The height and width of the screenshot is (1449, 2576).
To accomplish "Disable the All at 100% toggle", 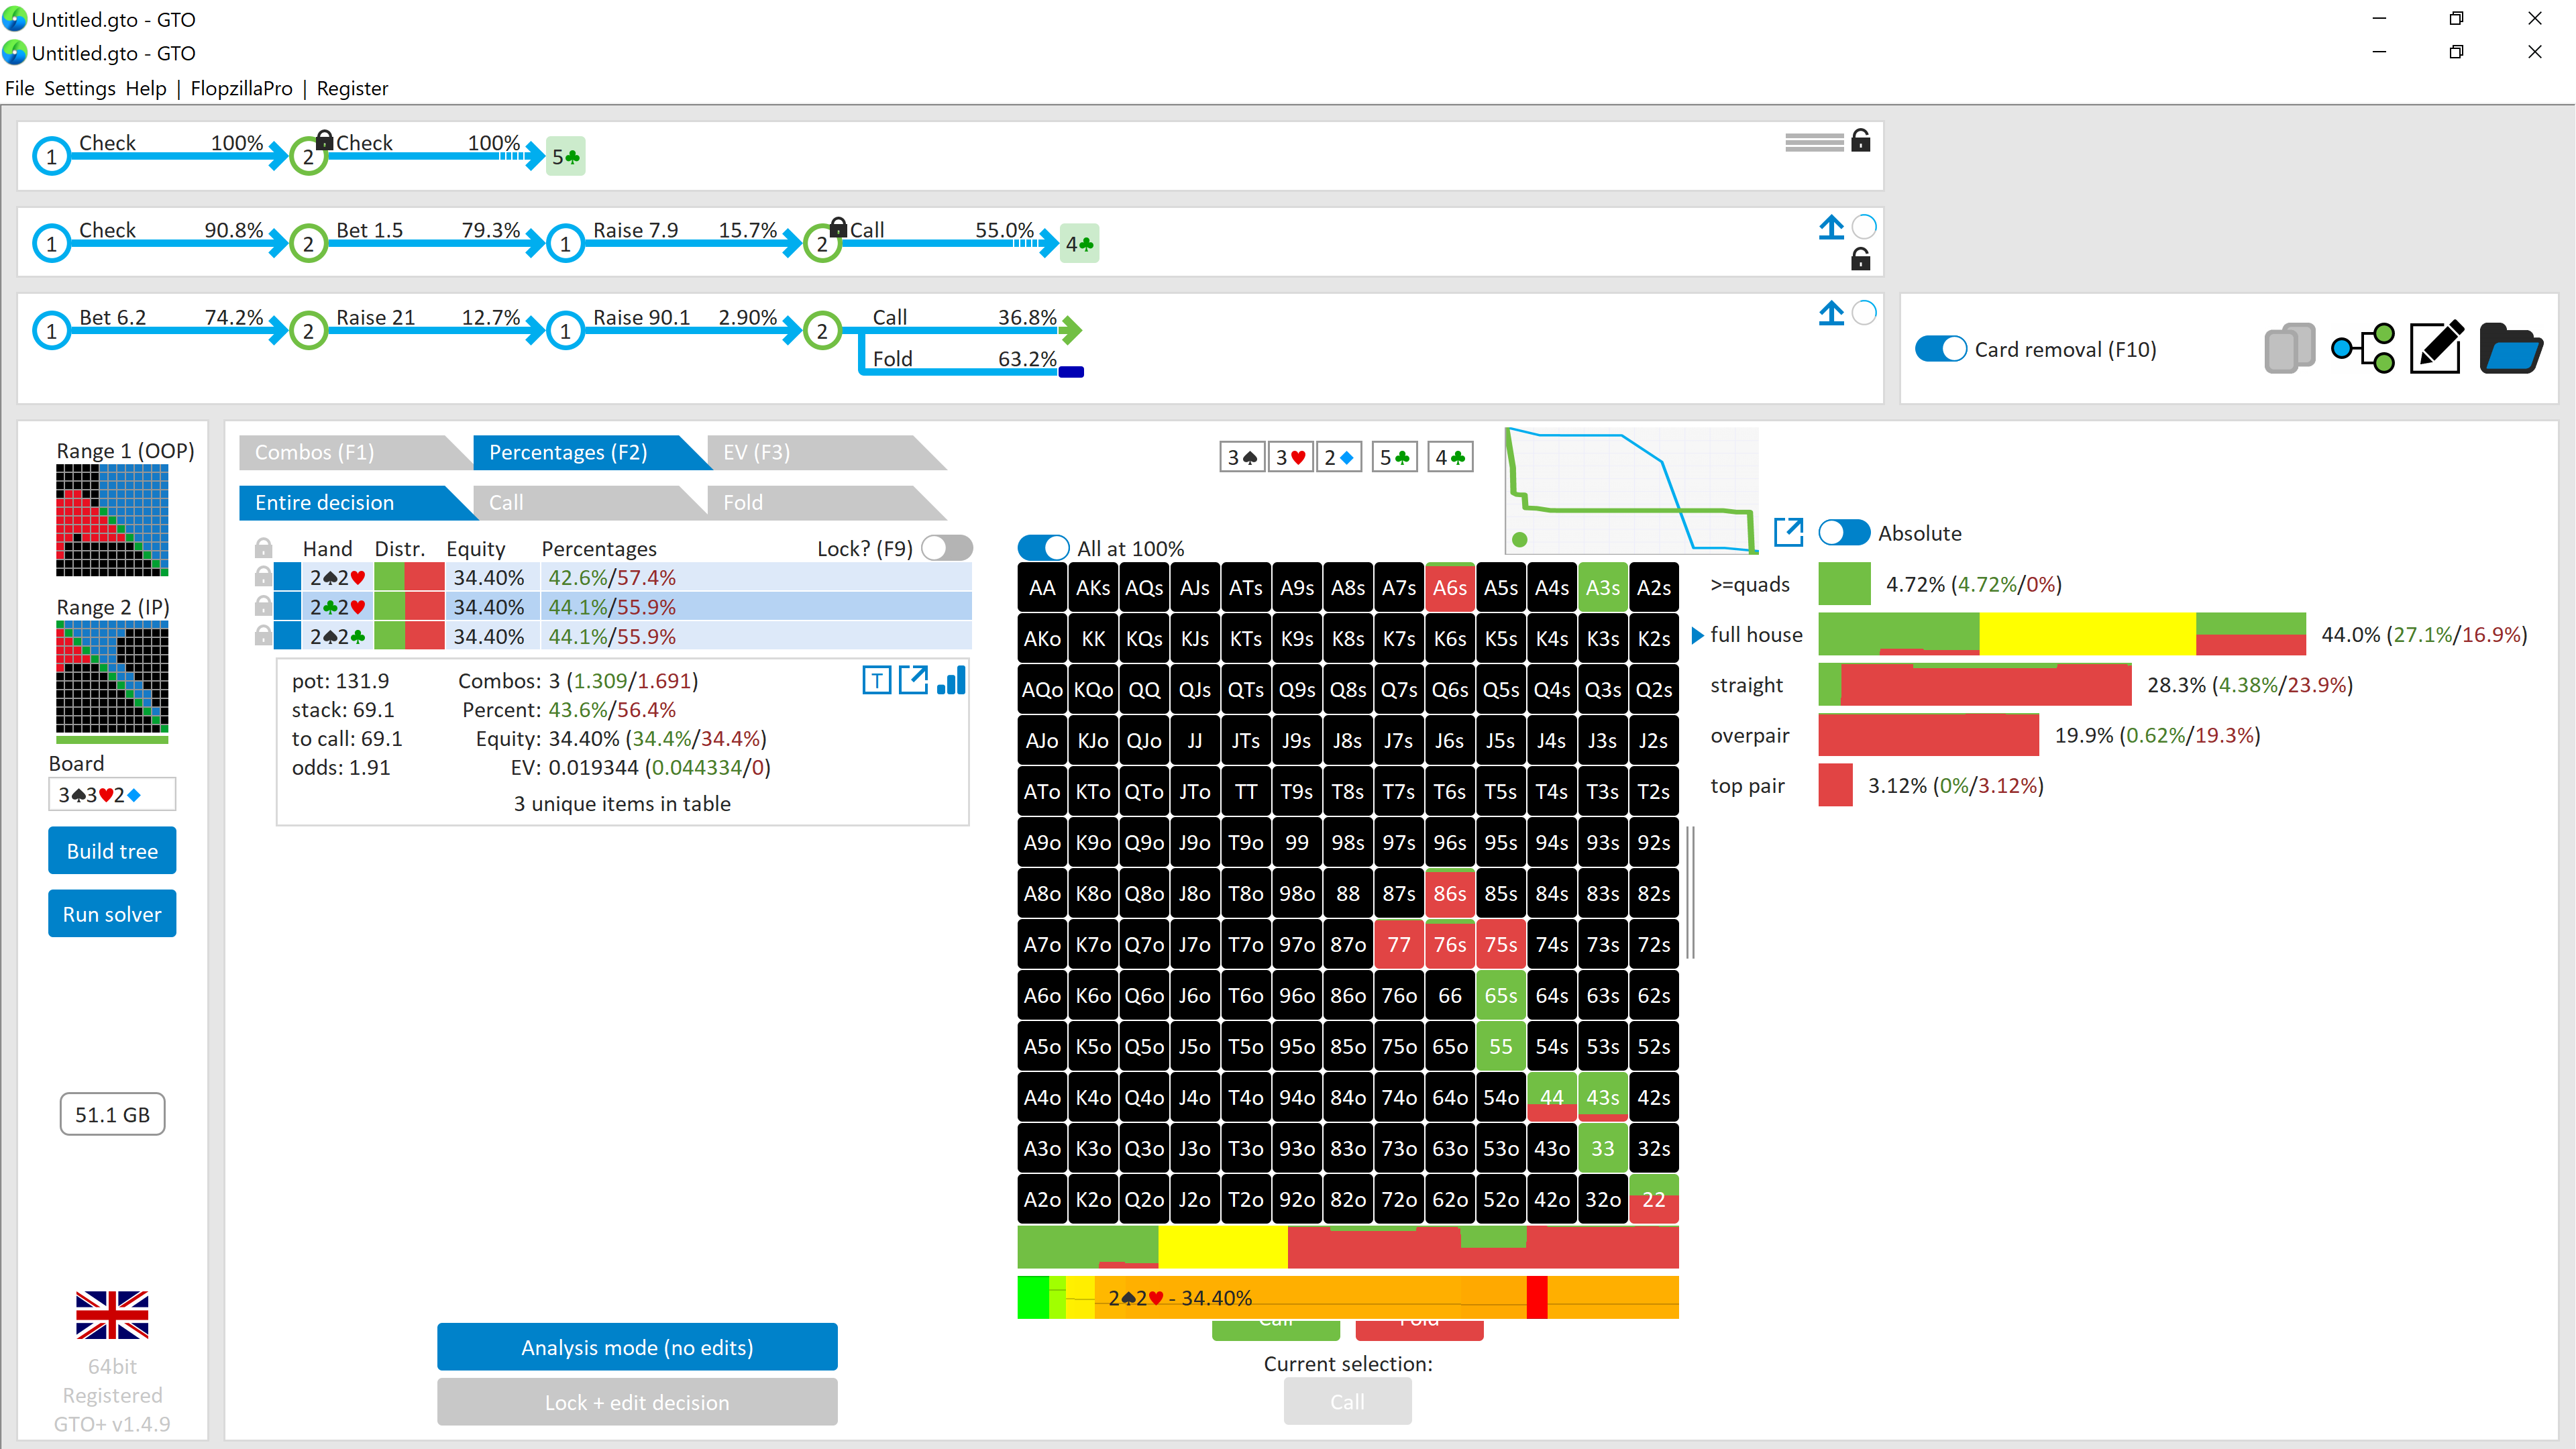I will pos(1043,548).
